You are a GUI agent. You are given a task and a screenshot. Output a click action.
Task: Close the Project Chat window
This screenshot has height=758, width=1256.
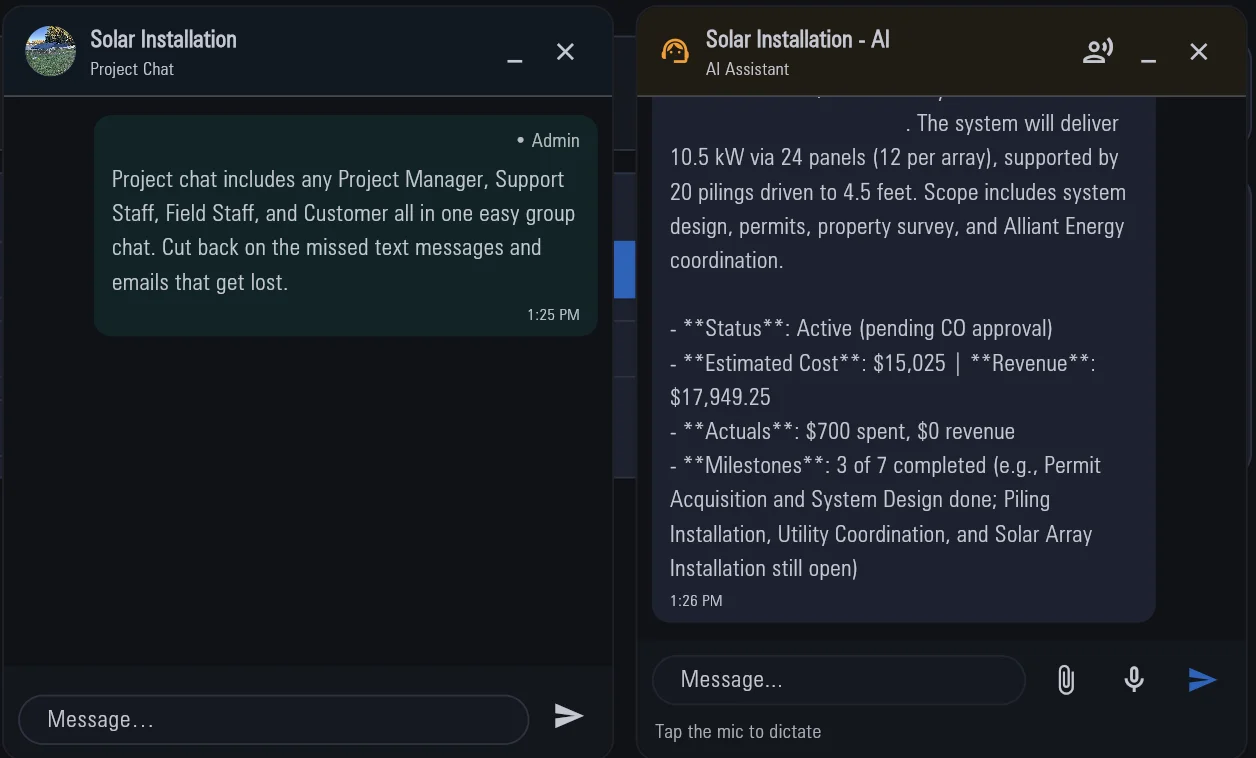coord(566,51)
